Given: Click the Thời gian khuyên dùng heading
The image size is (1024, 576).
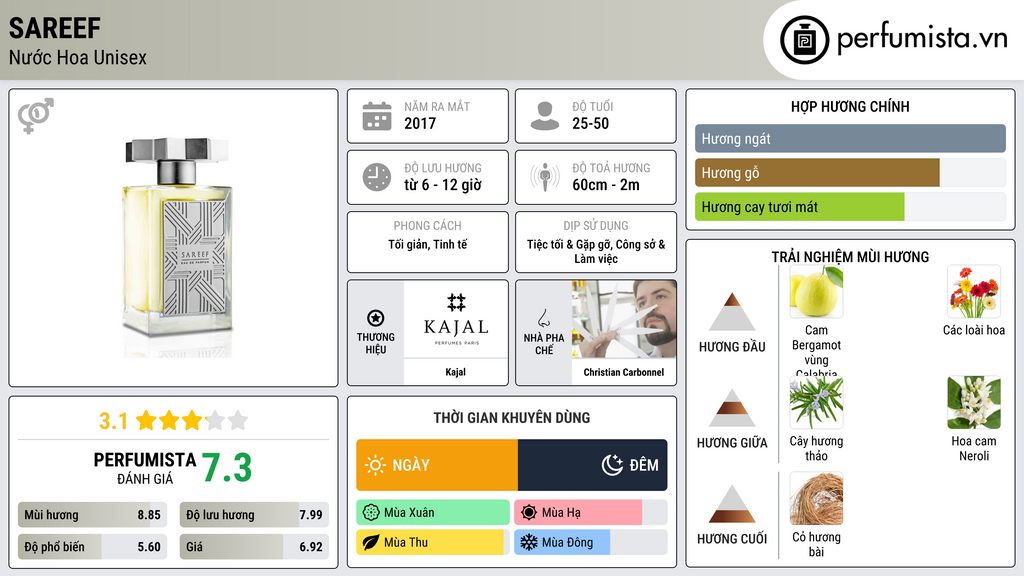Looking at the screenshot, I should click(x=512, y=418).
